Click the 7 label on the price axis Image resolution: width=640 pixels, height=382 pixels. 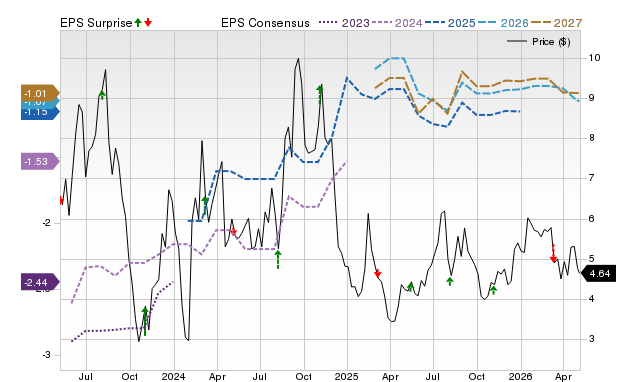[592, 178]
